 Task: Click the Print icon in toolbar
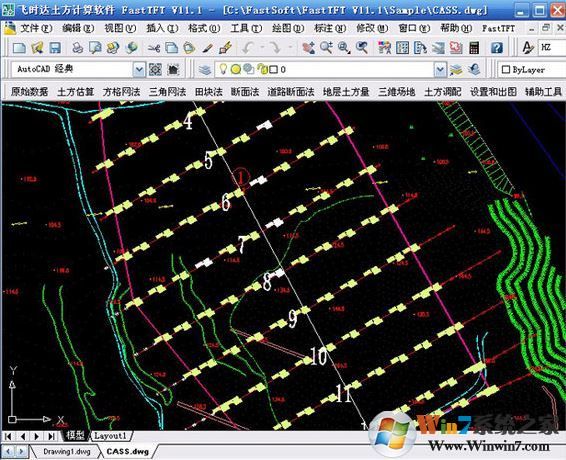(77, 48)
